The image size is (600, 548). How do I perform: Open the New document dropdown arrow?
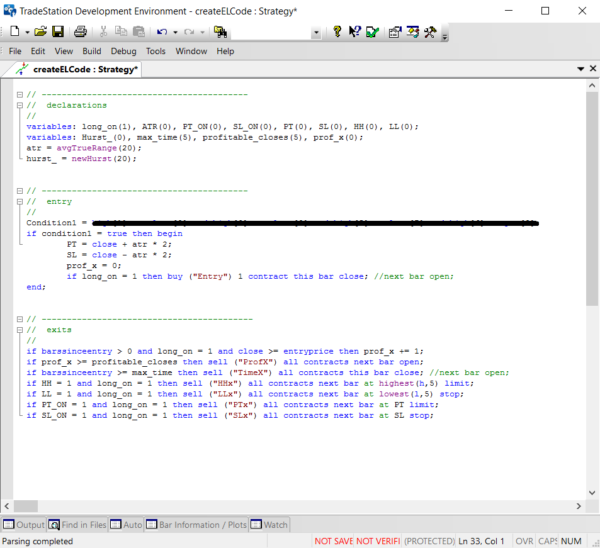pos(27,32)
